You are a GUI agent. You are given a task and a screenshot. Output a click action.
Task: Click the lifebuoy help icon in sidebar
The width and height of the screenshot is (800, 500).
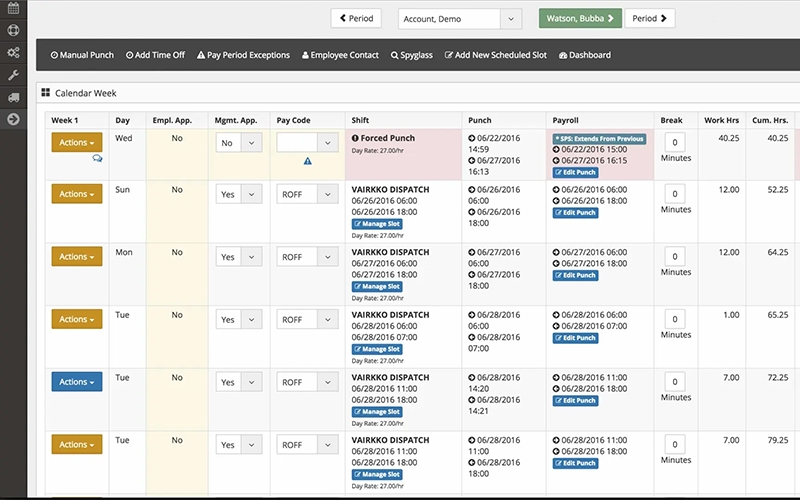13,30
